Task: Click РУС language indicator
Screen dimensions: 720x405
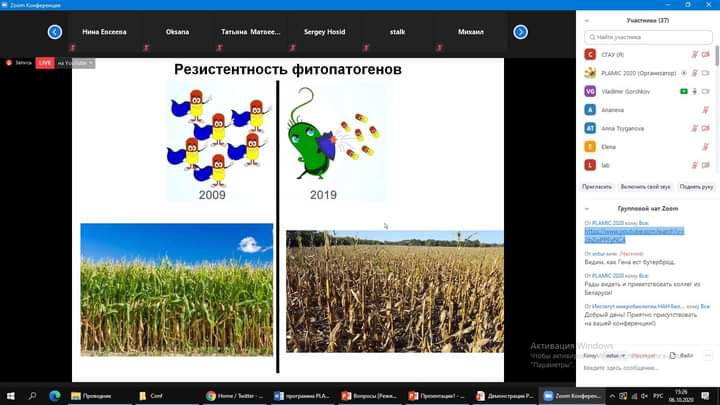Action: pos(658,396)
